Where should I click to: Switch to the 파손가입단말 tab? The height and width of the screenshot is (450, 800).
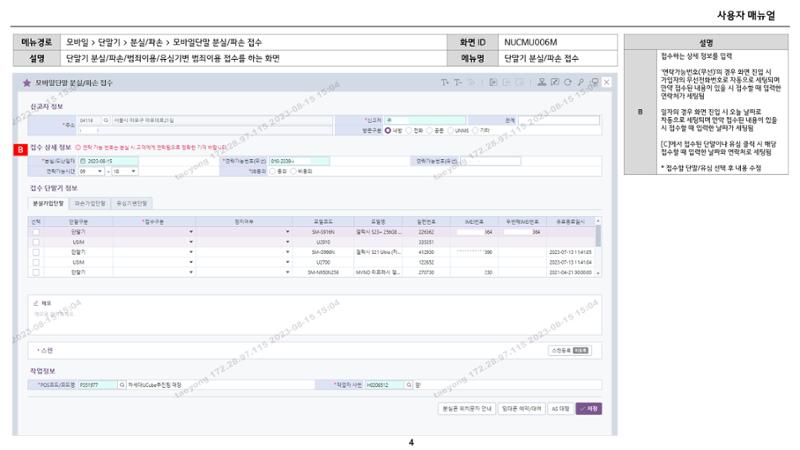point(90,204)
